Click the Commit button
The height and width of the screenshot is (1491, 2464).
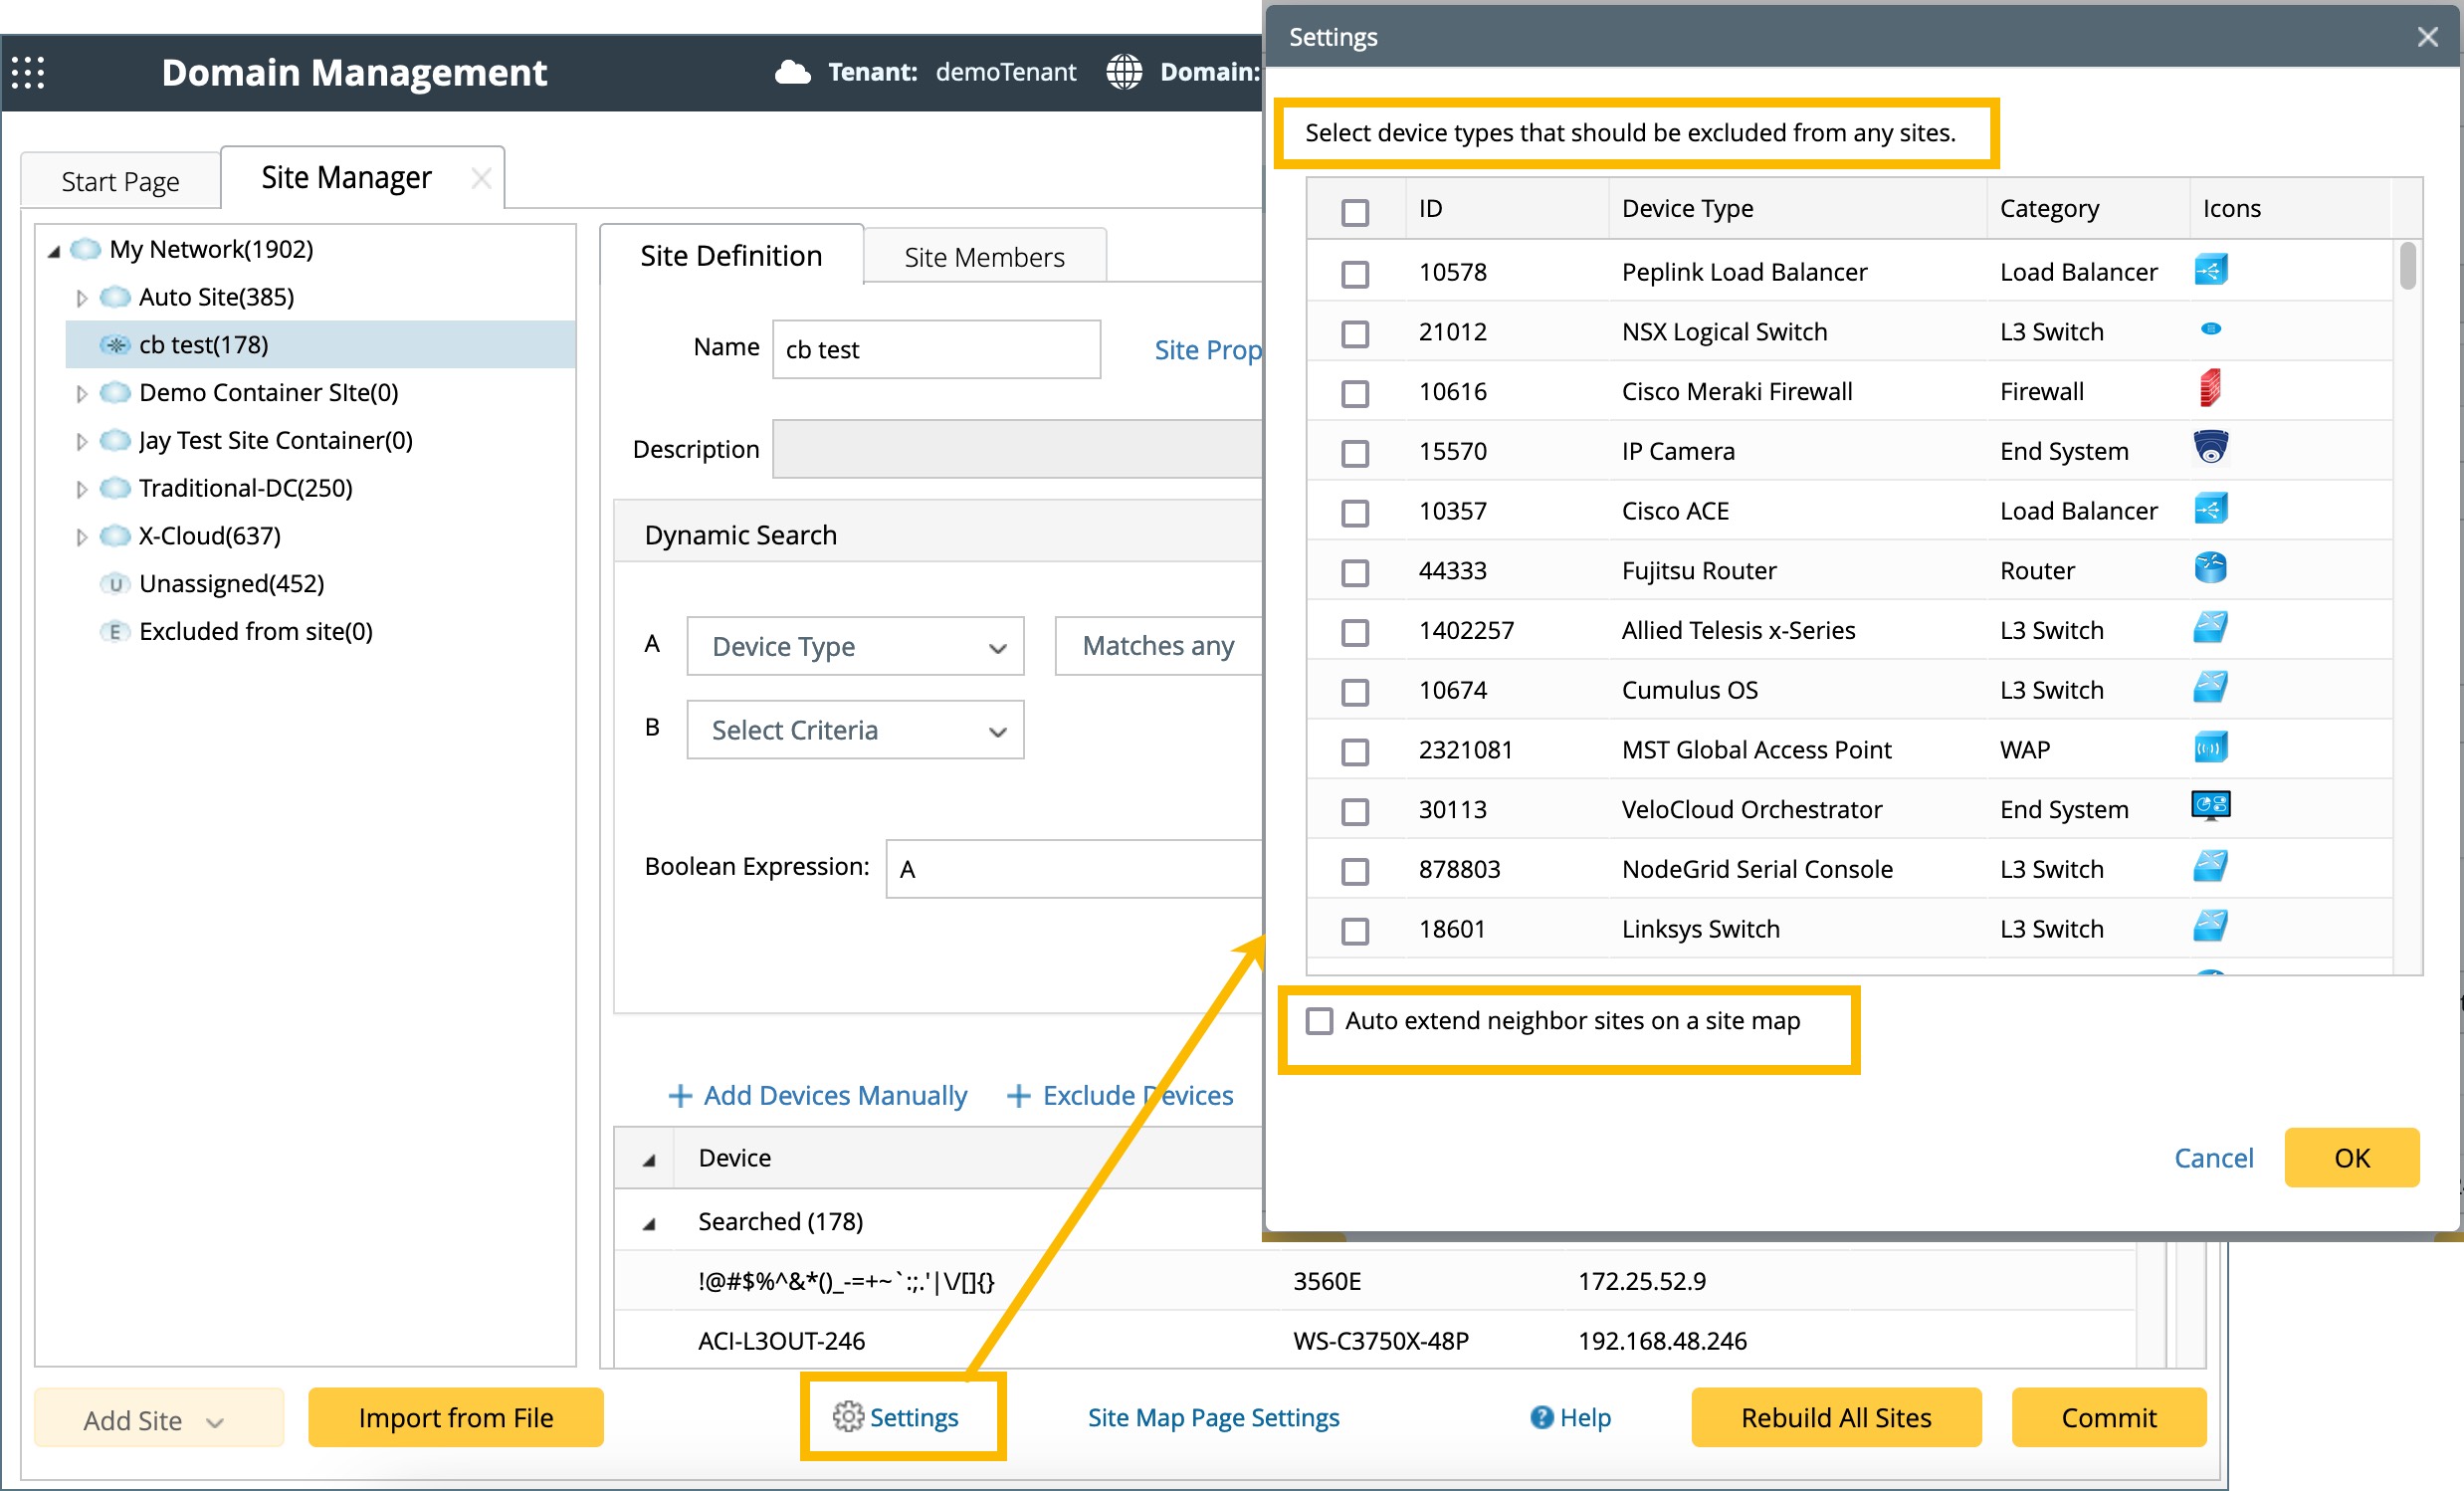tap(2108, 1417)
